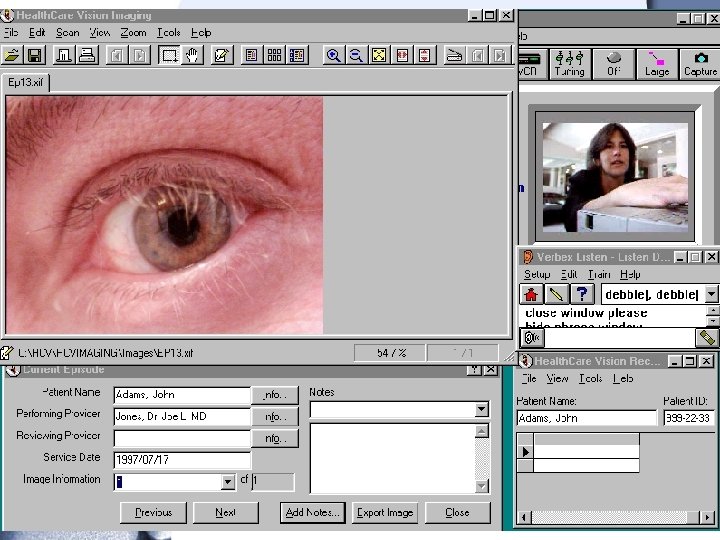Click Close button in Current Episode dialog
The width and height of the screenshot is (720, 540).
457,512
